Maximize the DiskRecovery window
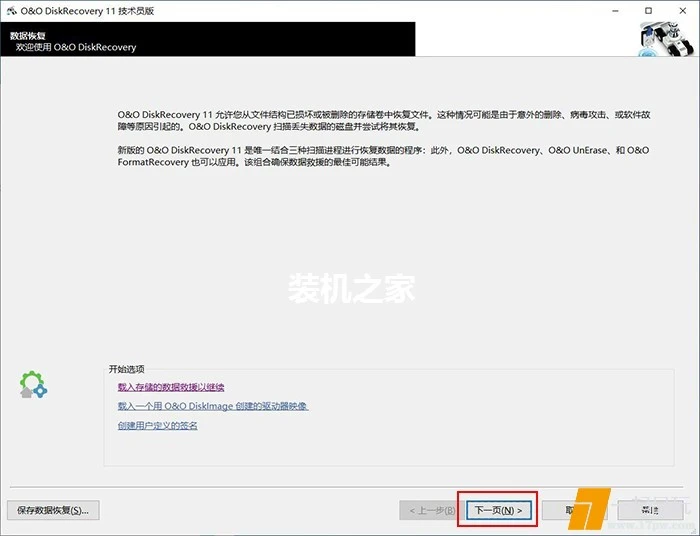 click(649, 10)
